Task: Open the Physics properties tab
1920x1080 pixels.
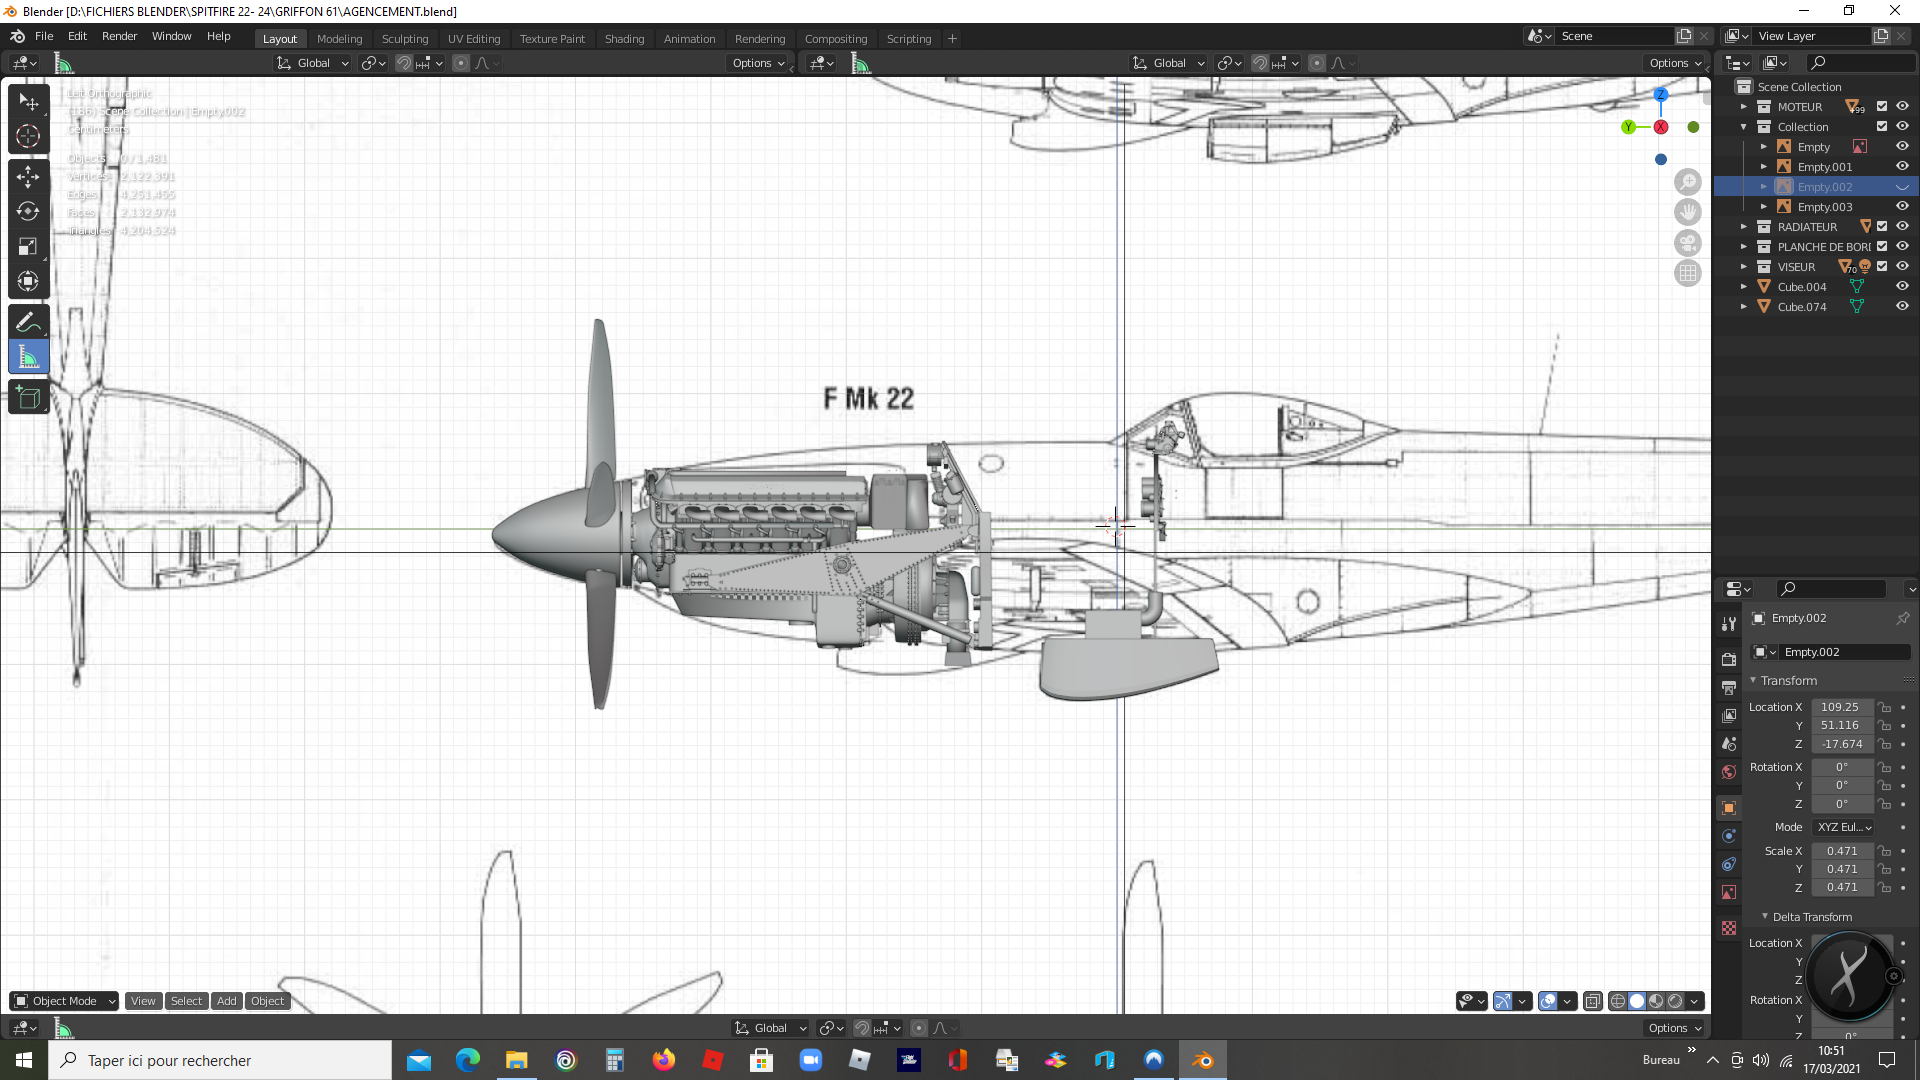Action: coord(1729,836)
